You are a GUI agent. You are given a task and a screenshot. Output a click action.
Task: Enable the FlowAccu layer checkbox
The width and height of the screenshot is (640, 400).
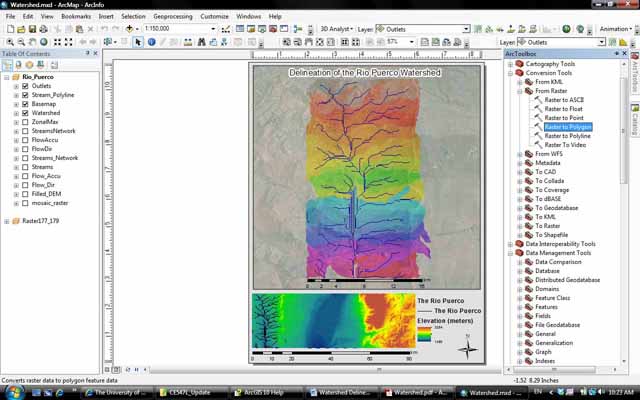tap(25, 140)
